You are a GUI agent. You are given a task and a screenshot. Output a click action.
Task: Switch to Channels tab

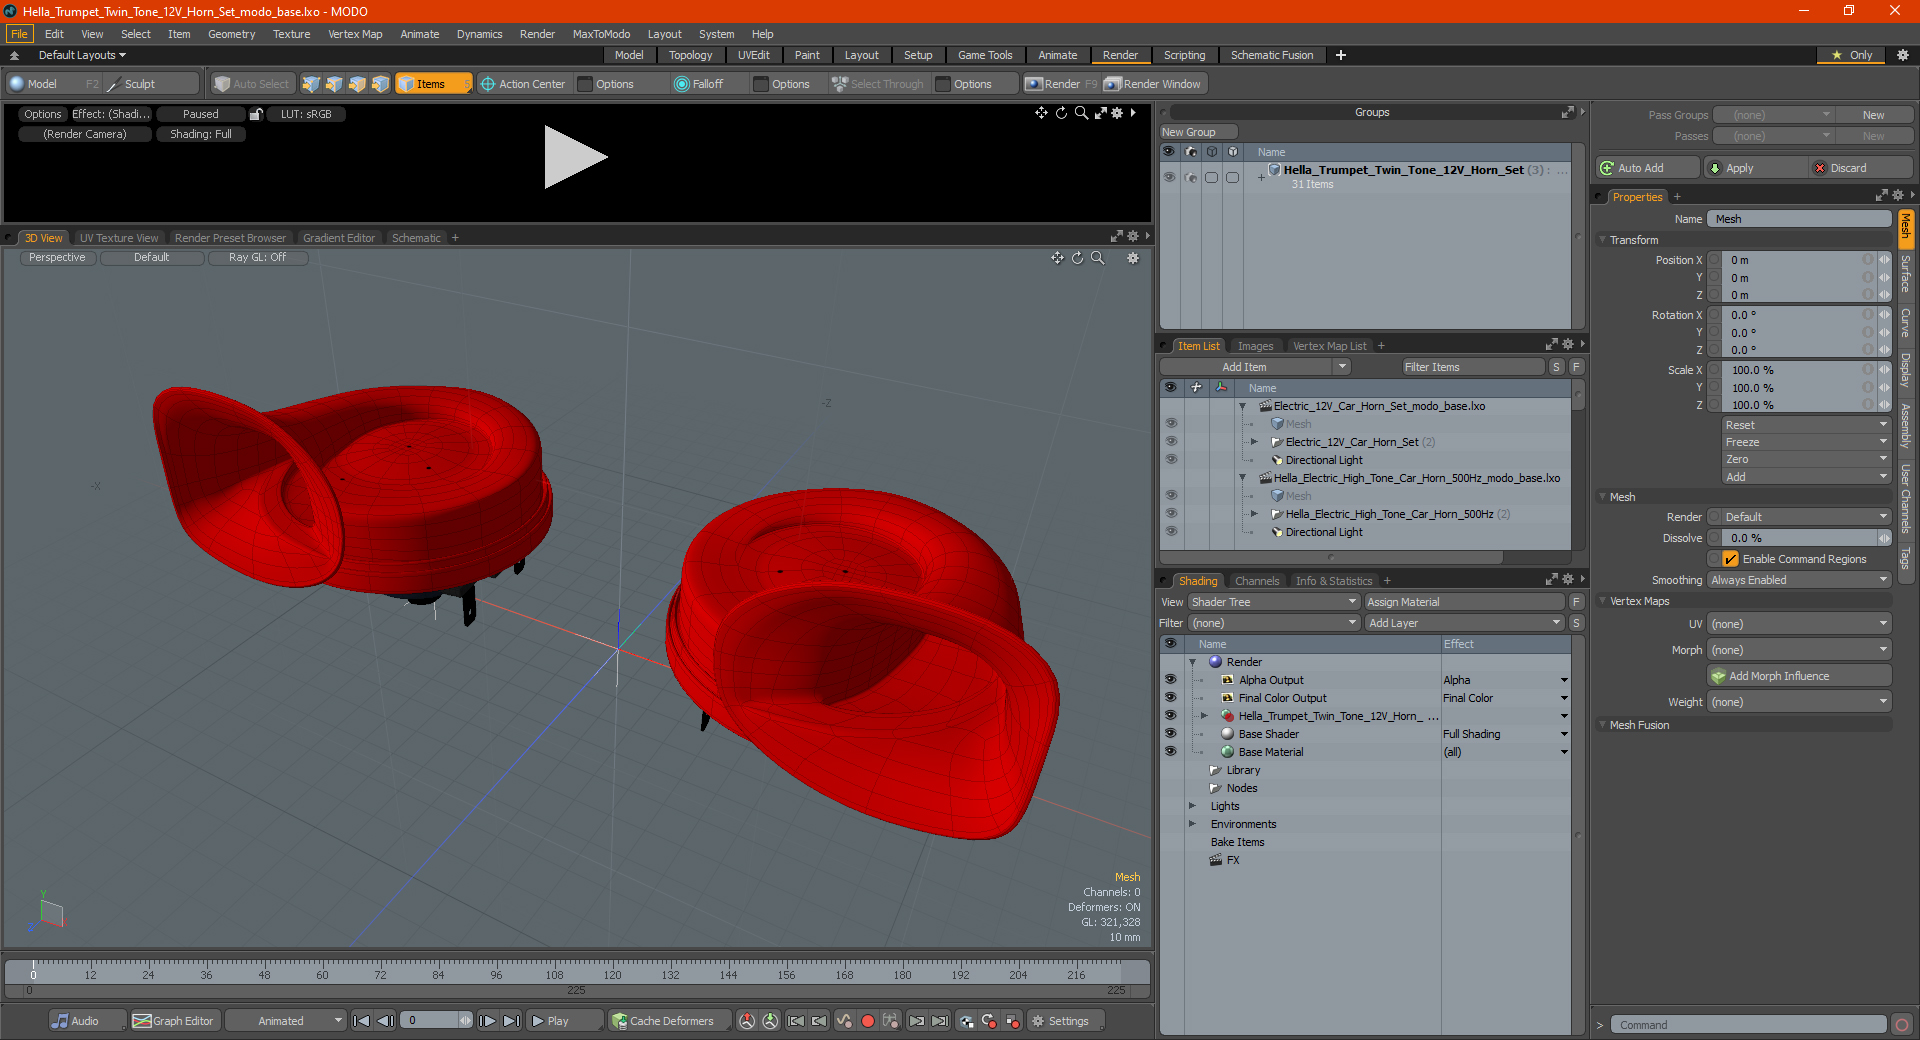tap(1256, 581)
